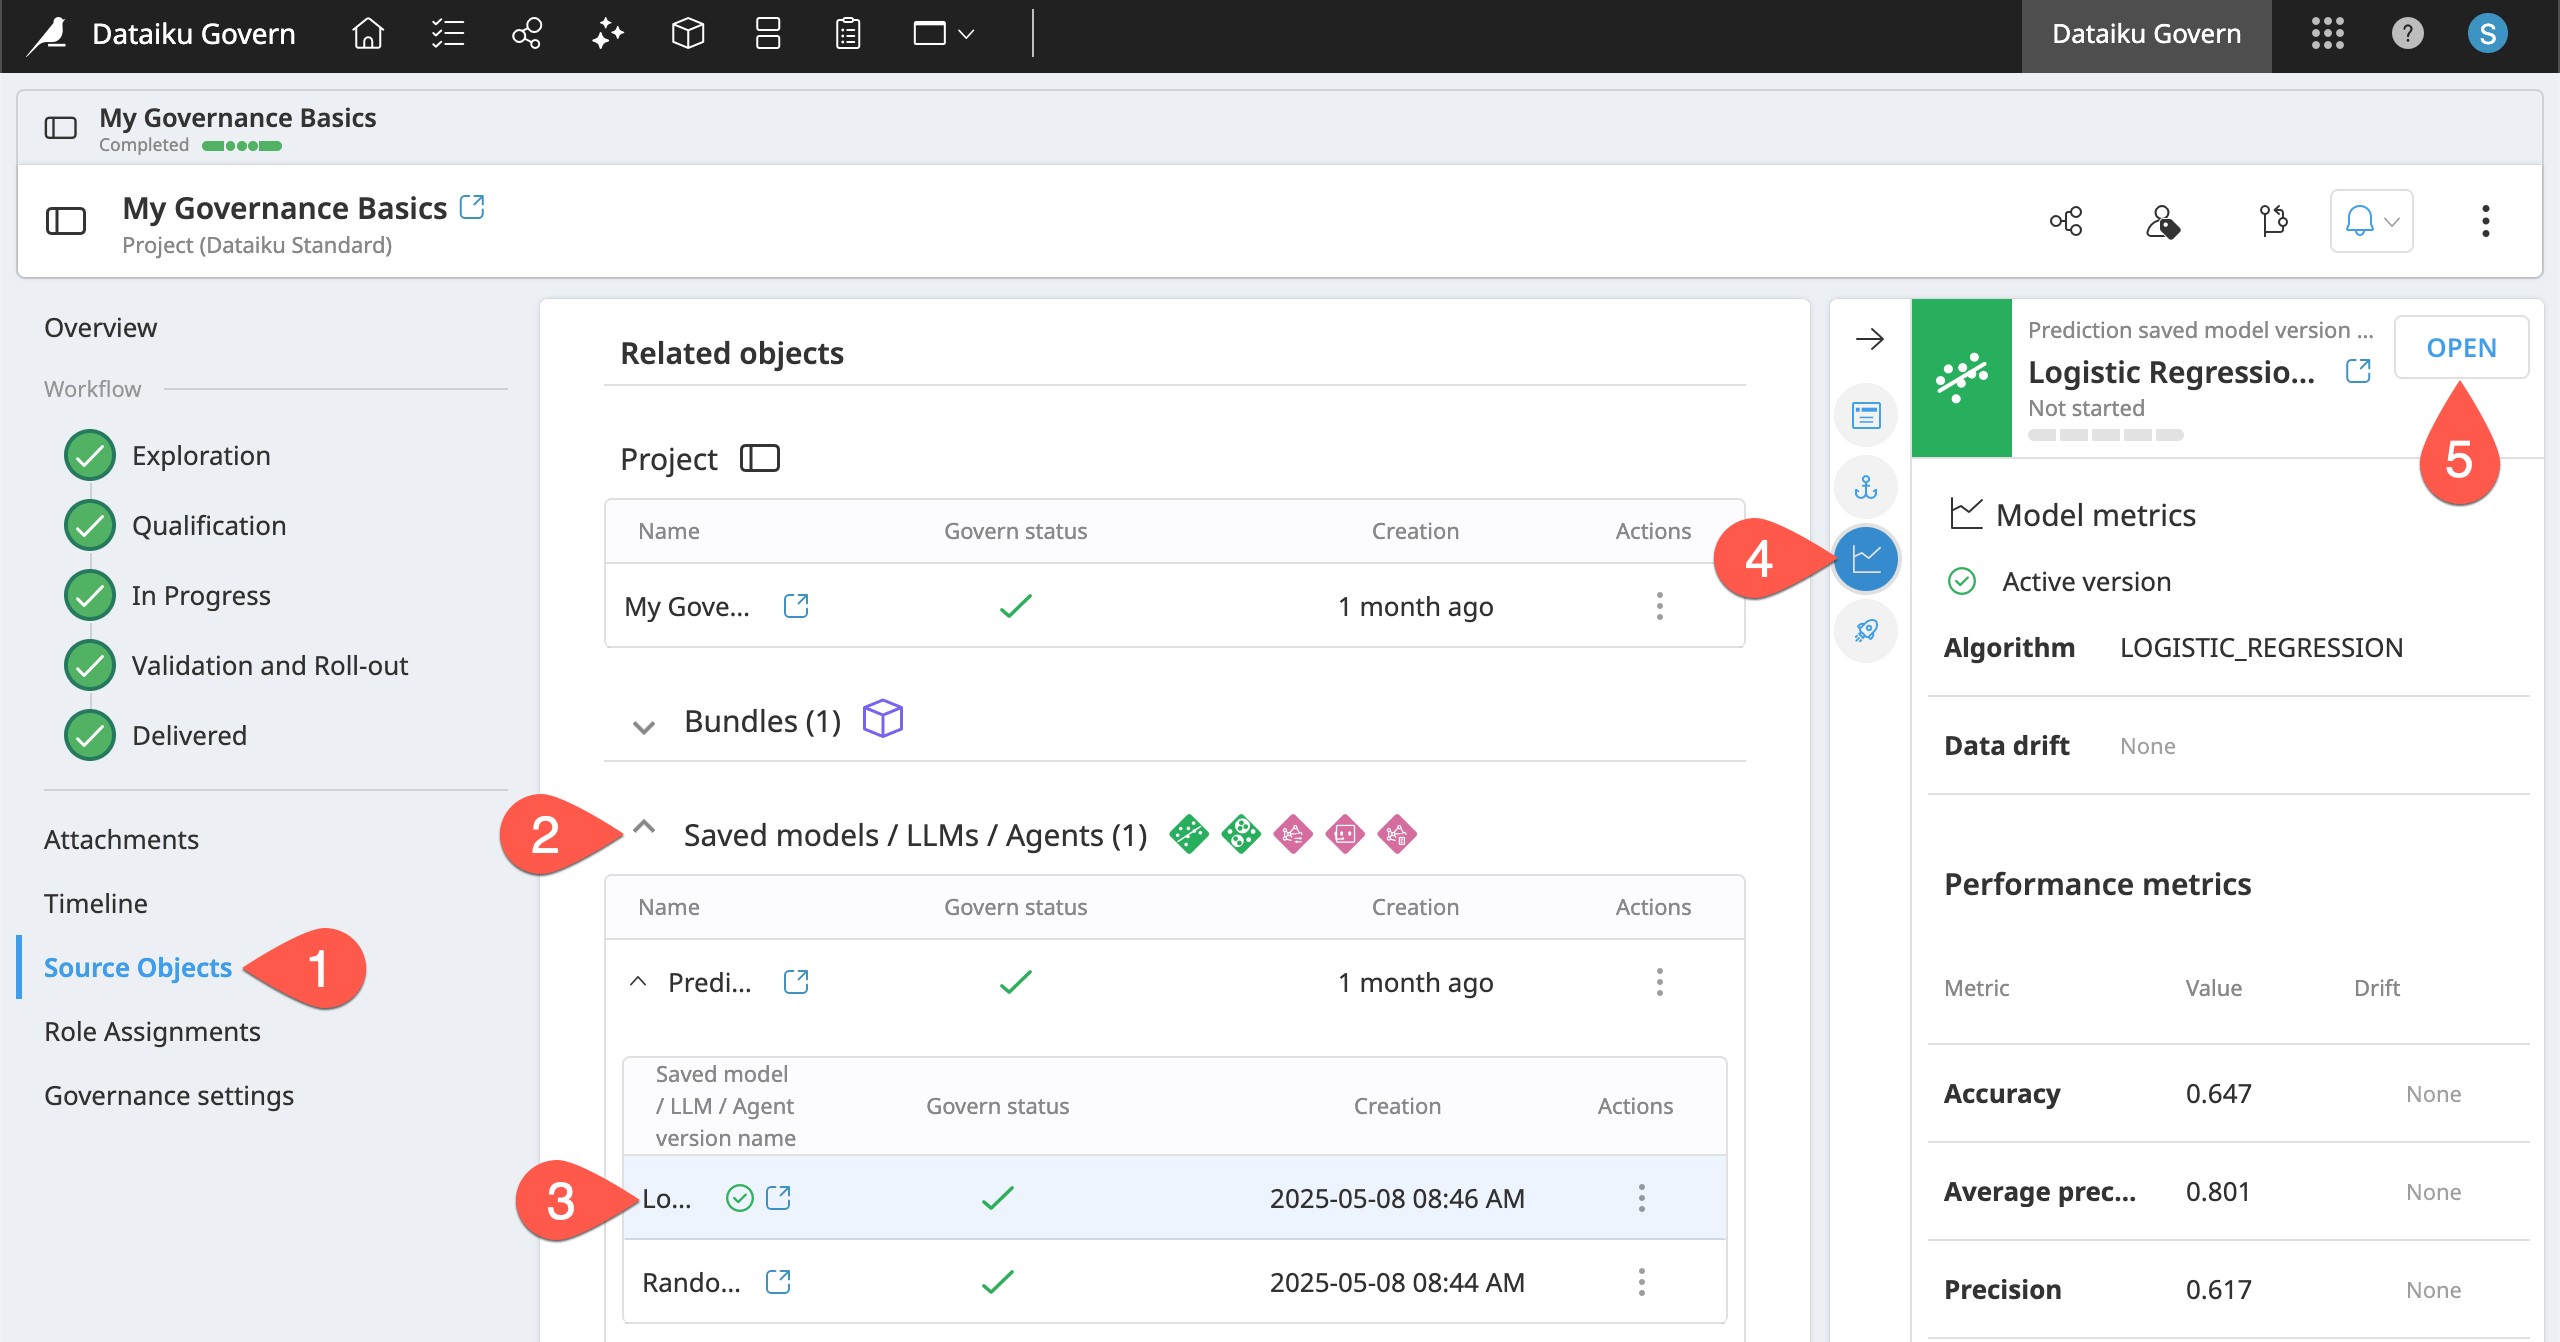
Task: Open actions menu for Predi... row
Action: [x=1659, y=982]
